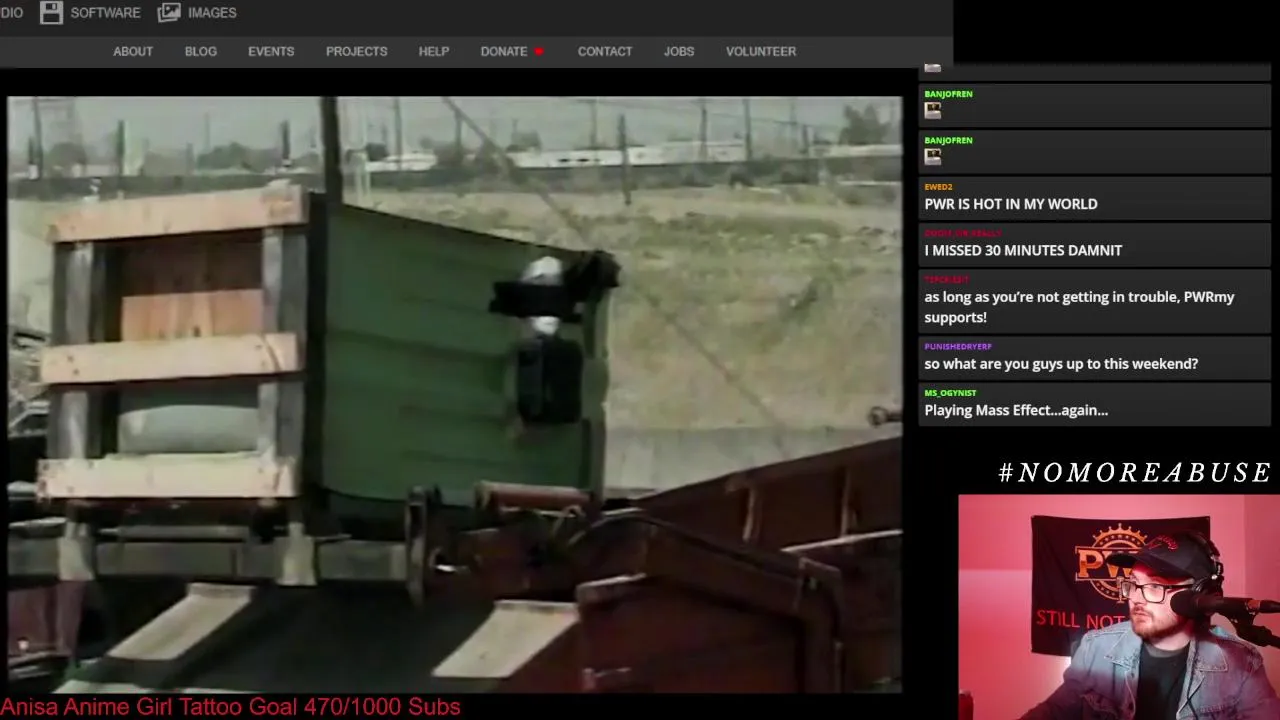Screen dimensions: 1280x720
Task: Click the archive video player frame
Action: click(x=455, y=394)
